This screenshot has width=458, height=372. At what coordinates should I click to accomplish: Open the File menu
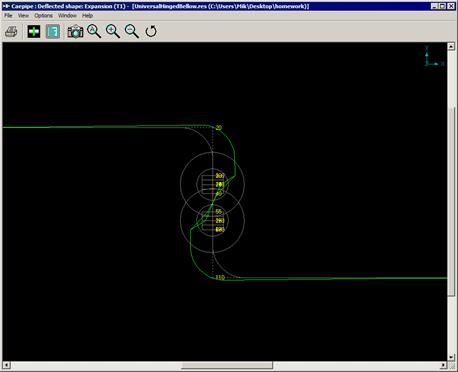(x=8, y=16)
